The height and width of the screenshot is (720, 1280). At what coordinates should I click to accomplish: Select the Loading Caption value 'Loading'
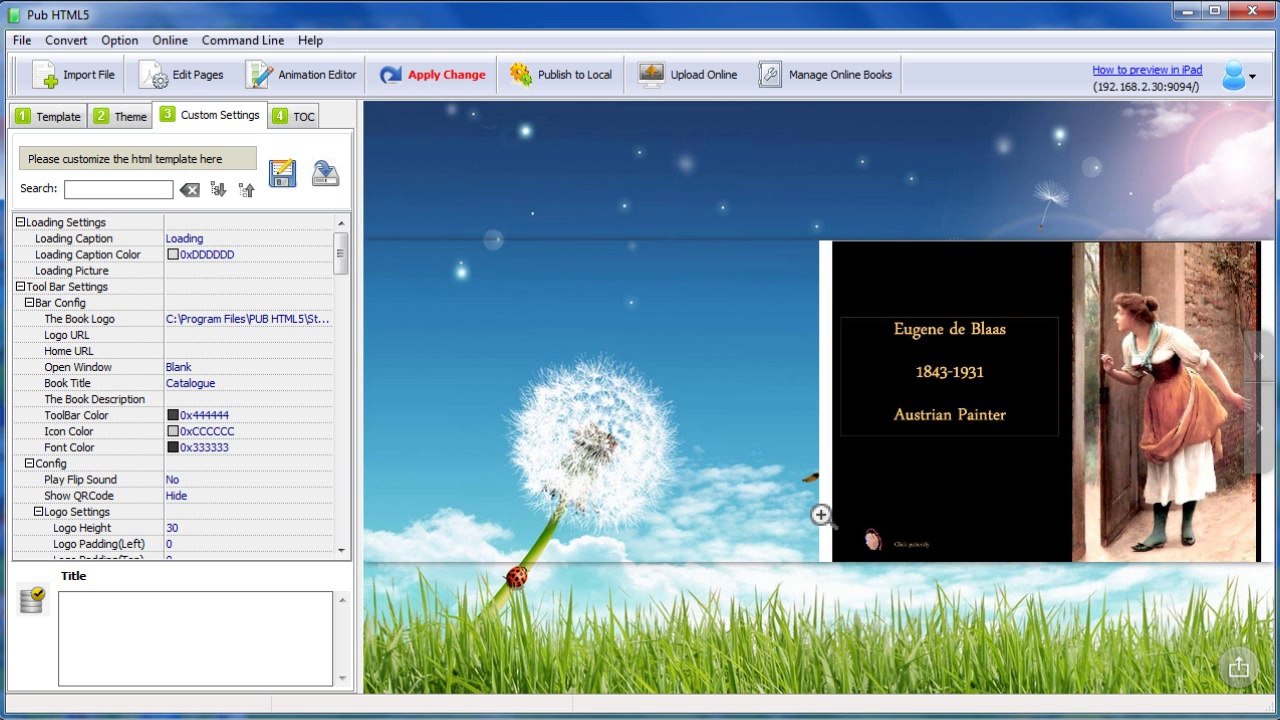pyautogui.click(x=184, y=238)
